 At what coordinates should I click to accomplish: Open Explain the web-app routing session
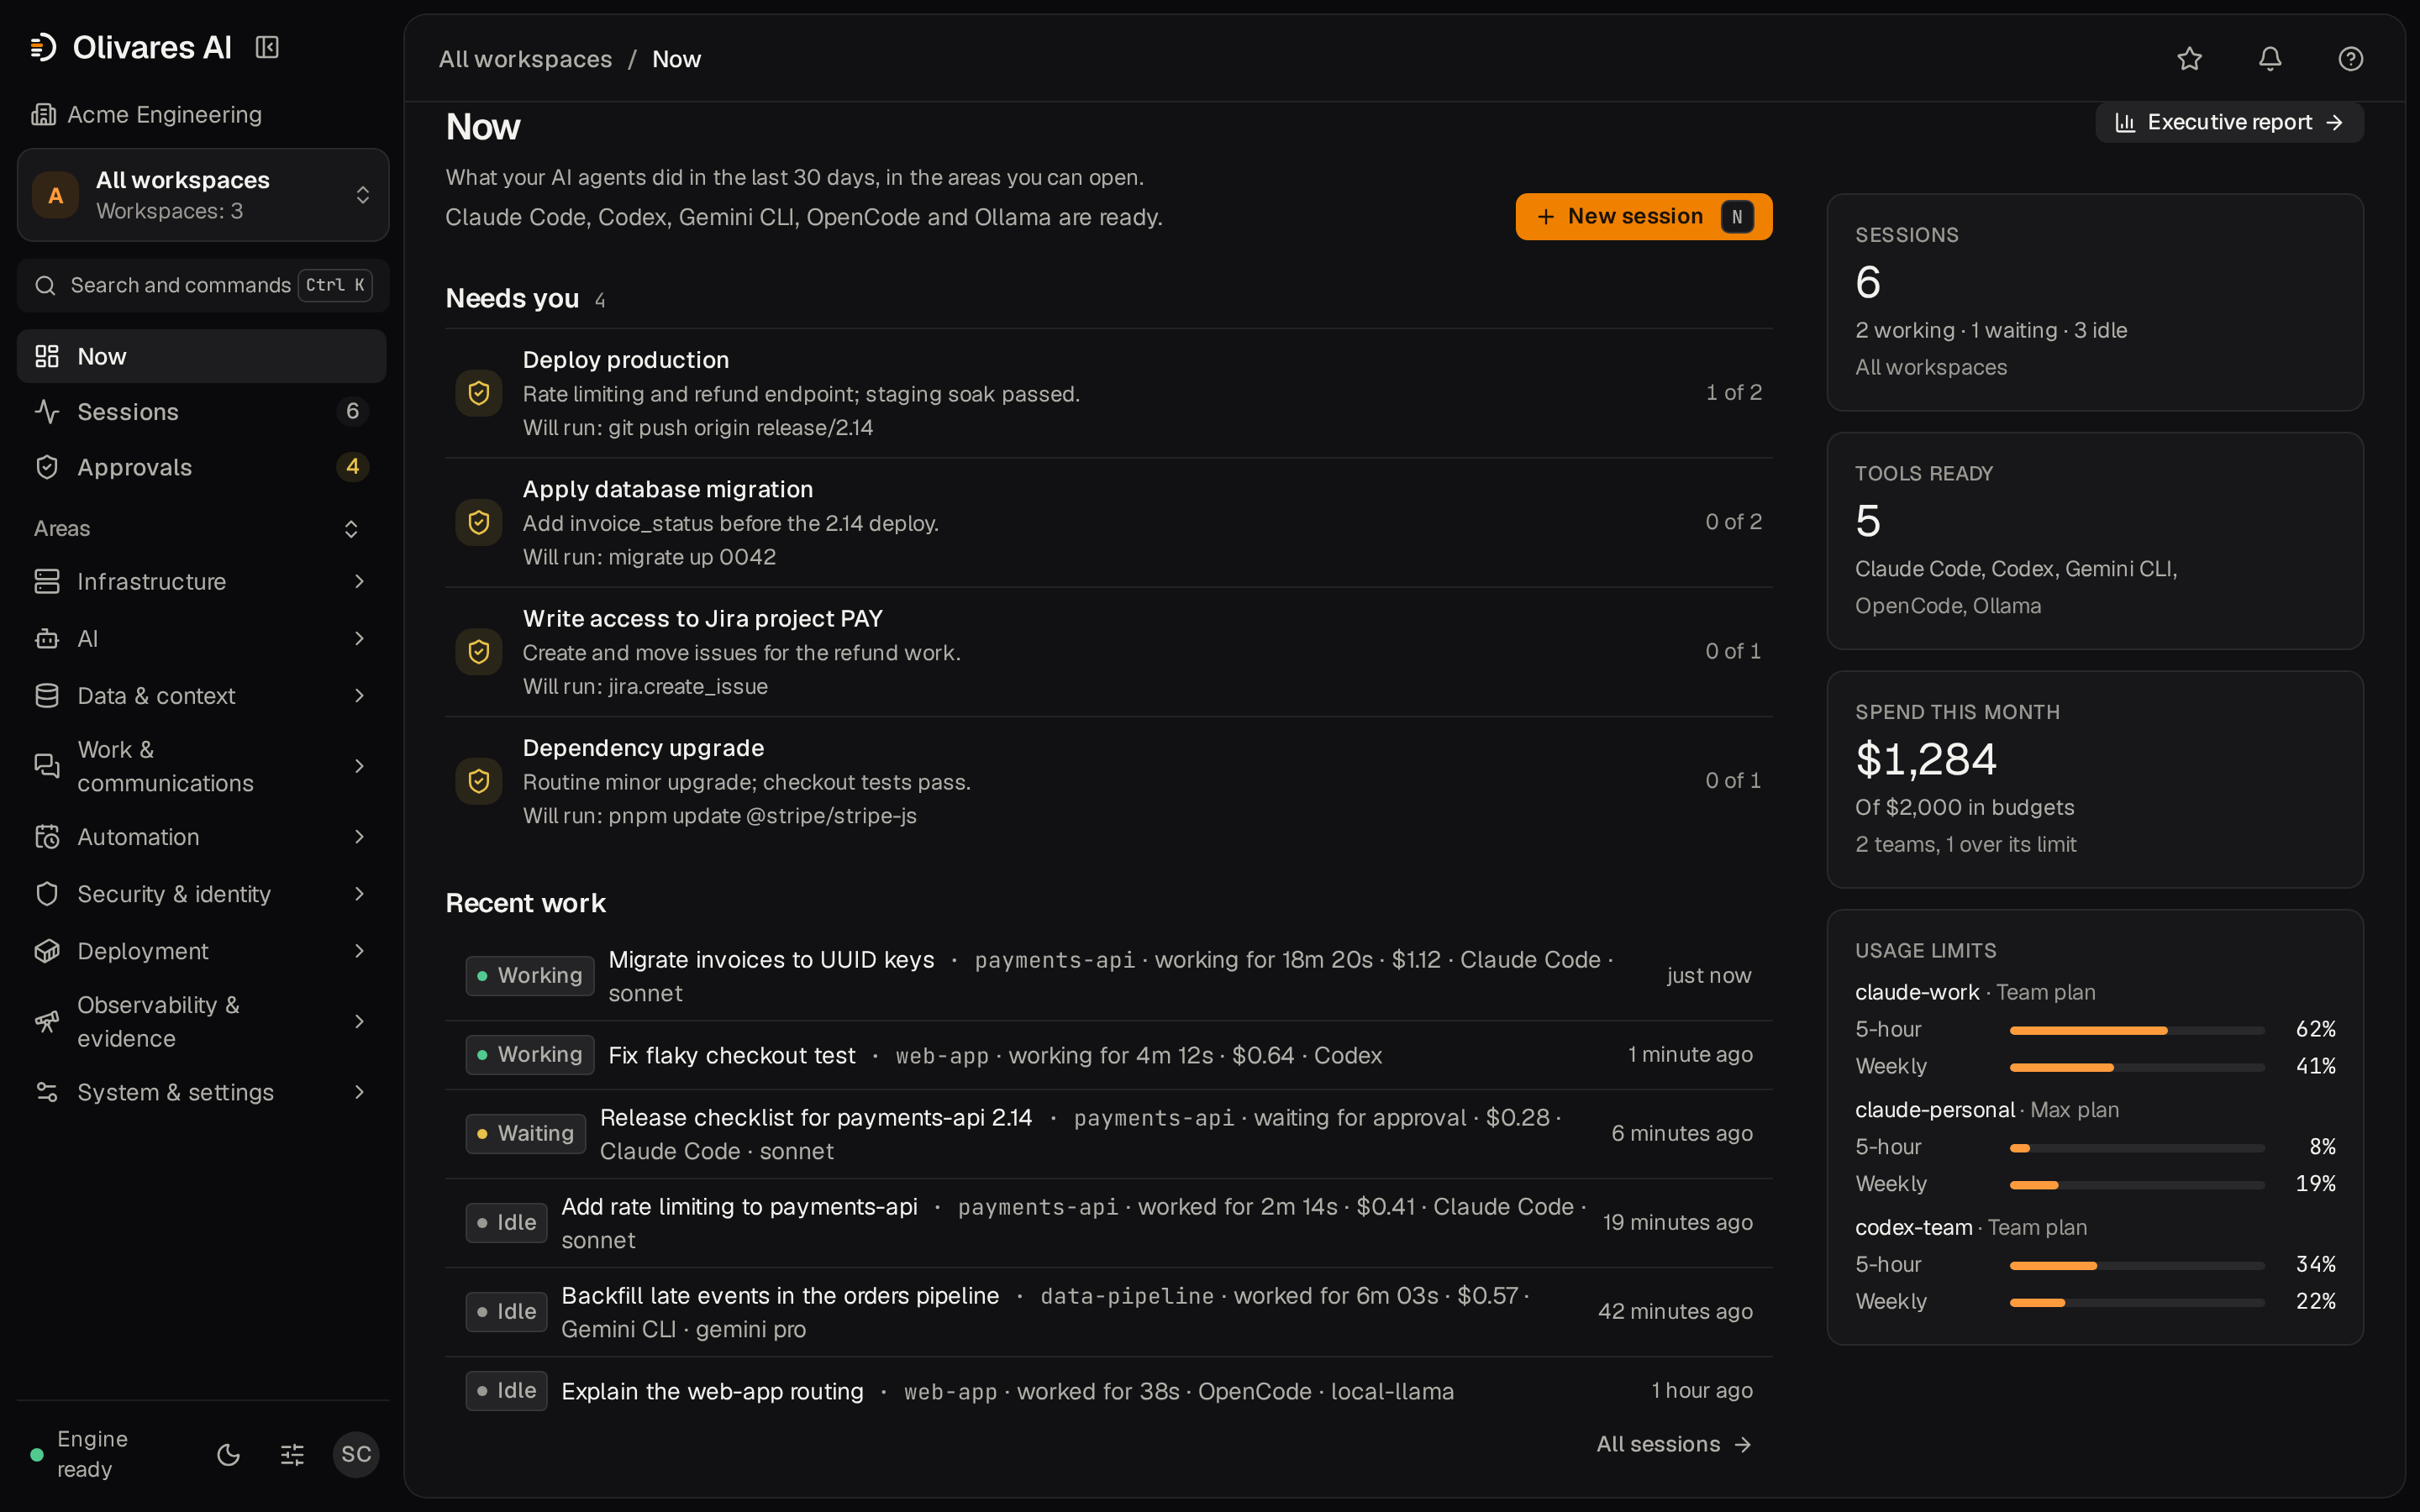click(1109, 1391)
